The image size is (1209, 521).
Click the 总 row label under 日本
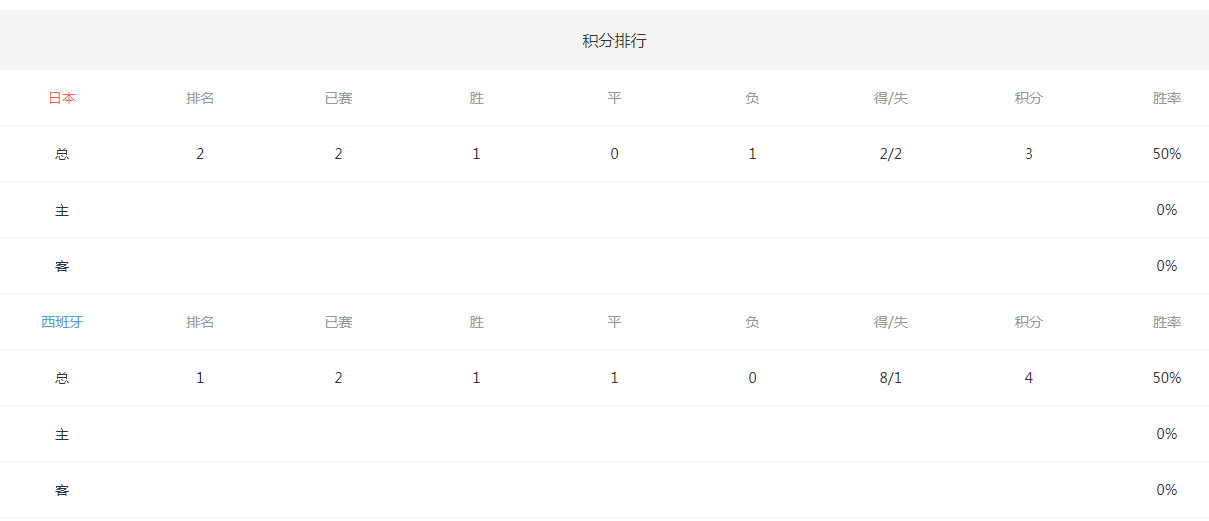[x=62, y=154]
